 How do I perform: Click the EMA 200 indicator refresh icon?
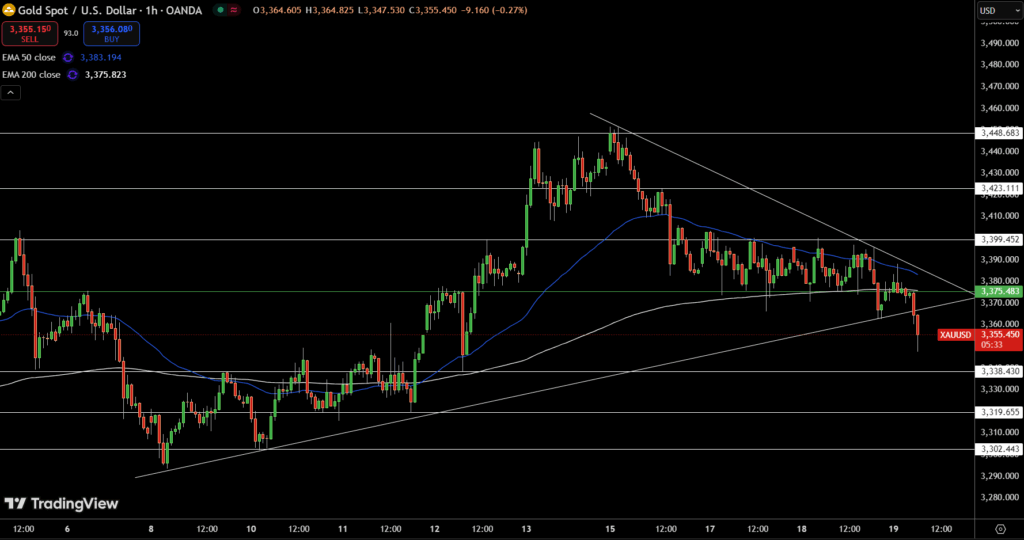pos(73,74)
